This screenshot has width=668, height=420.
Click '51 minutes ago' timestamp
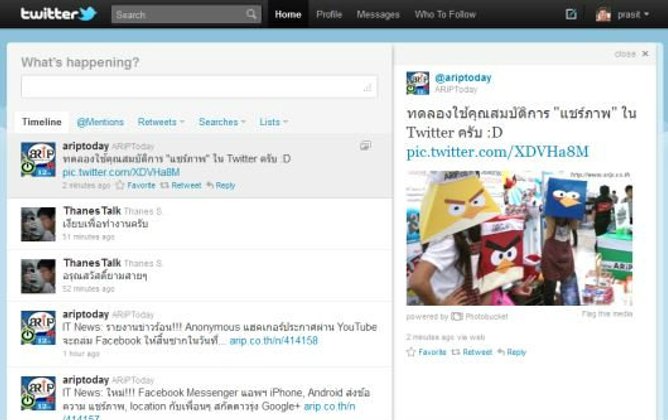click(89, 237)
